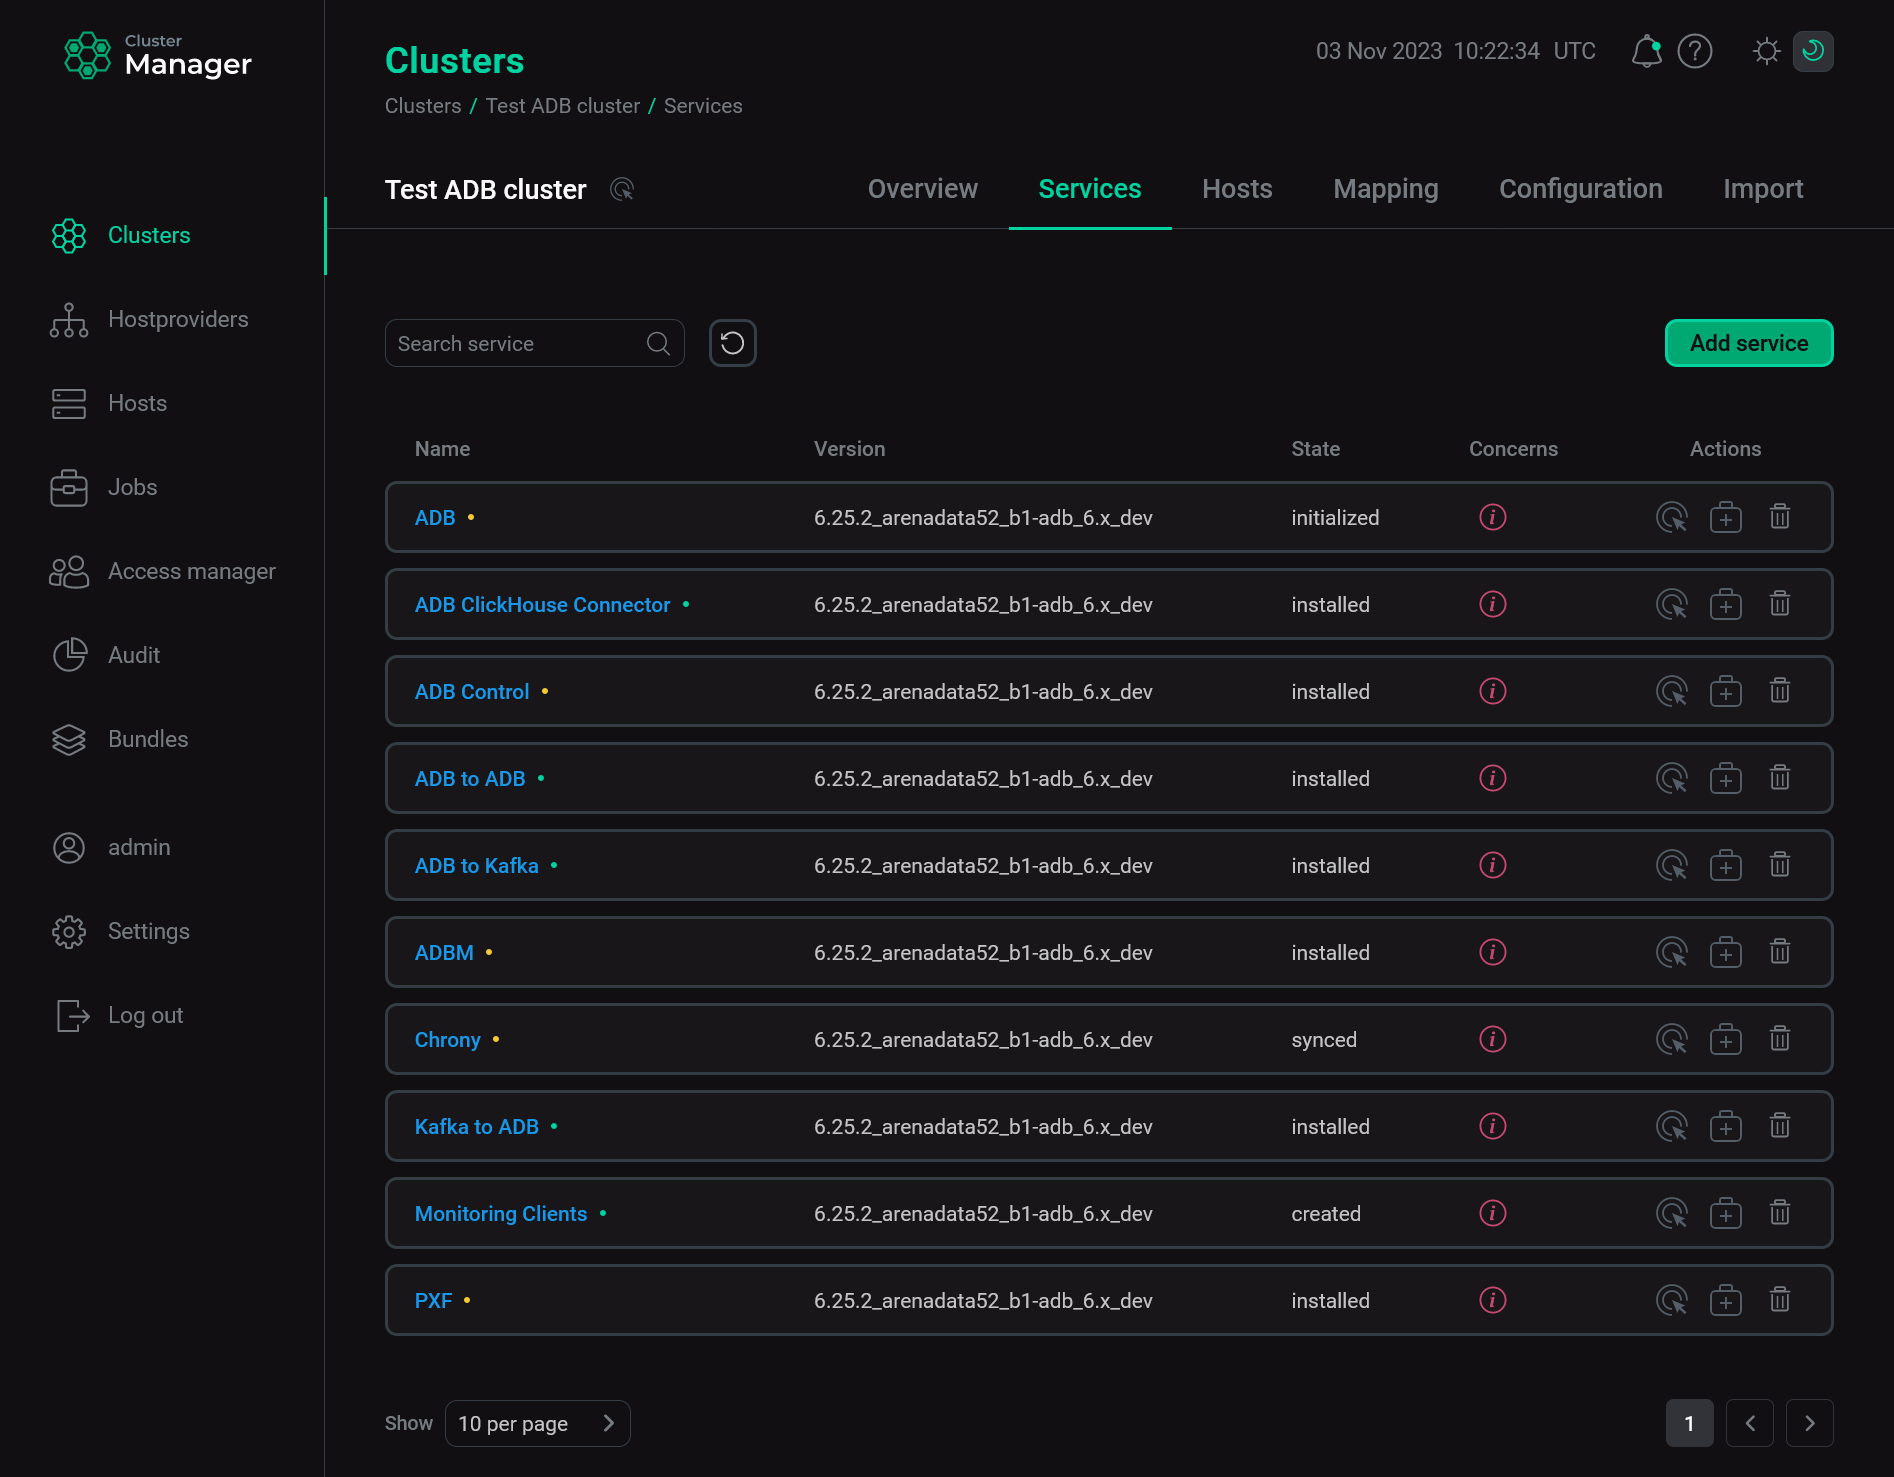Delete the PXF service with trash icon
This screenshot has width=1894, height=1477.
(1780, 1300)
